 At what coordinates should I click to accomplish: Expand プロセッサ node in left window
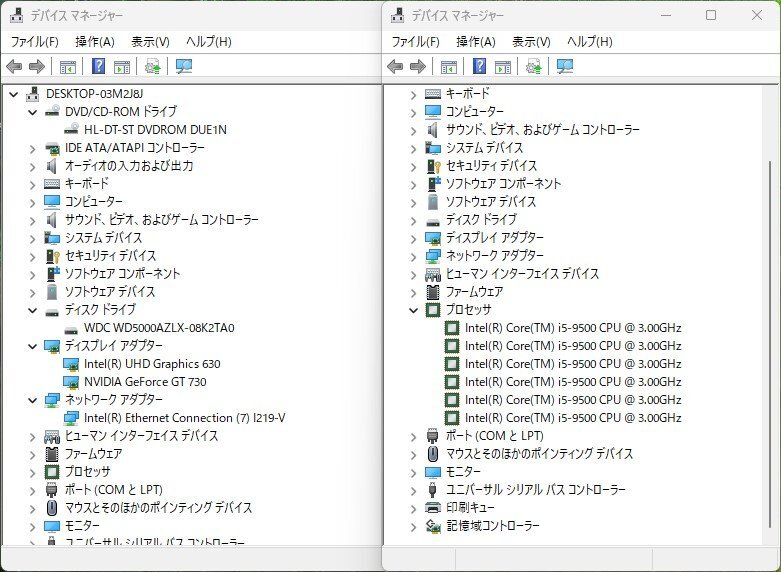tap(32, 472)
